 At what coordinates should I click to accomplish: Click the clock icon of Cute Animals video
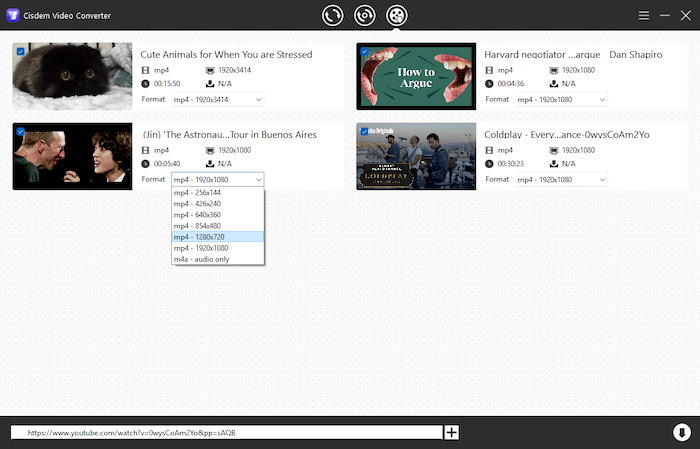click(x=145, y=83)
